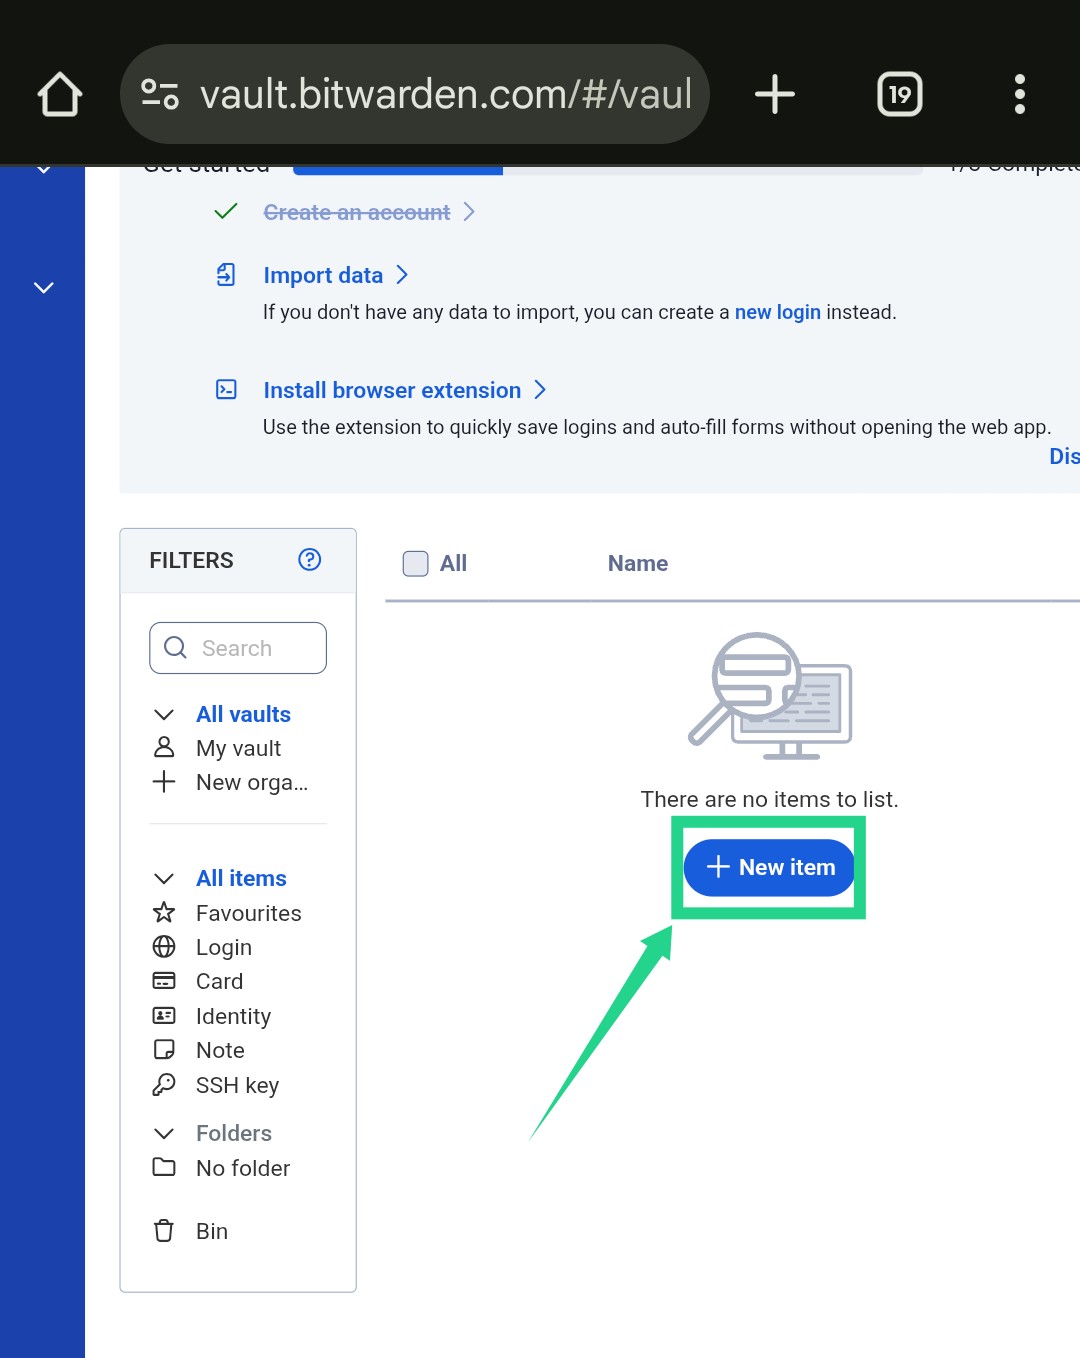Screen dimensions: 1080x1358
Task: Tick the All select checkbox
Action: click(x=415, y=564)
